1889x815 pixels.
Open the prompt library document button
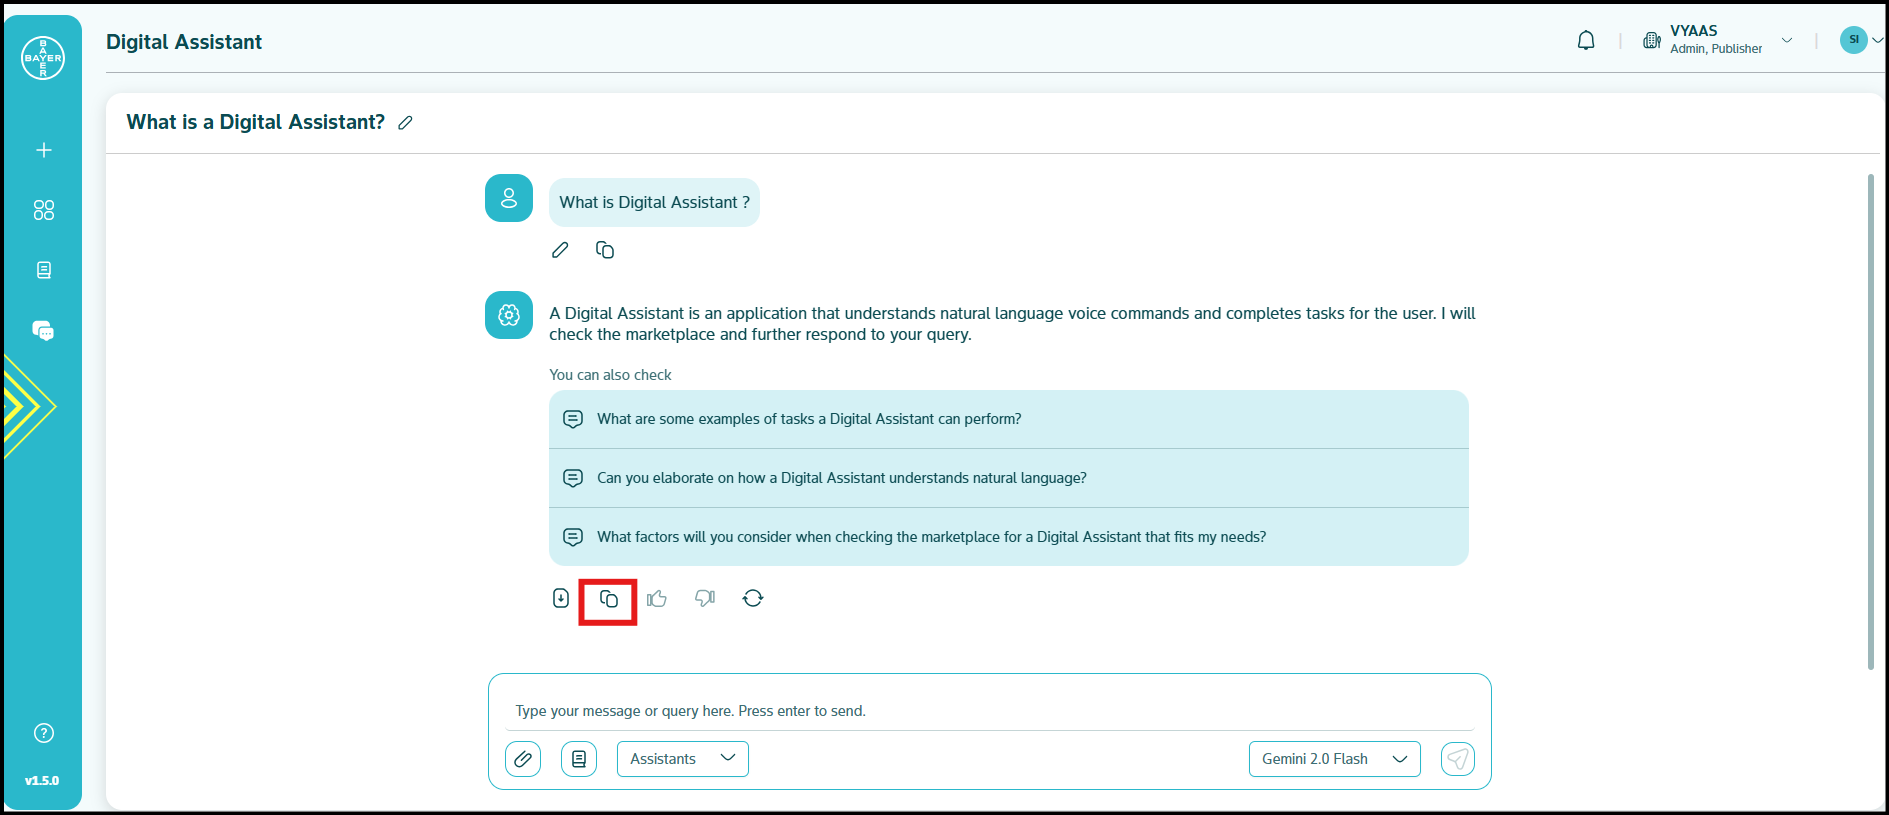[x=579, y=759]
